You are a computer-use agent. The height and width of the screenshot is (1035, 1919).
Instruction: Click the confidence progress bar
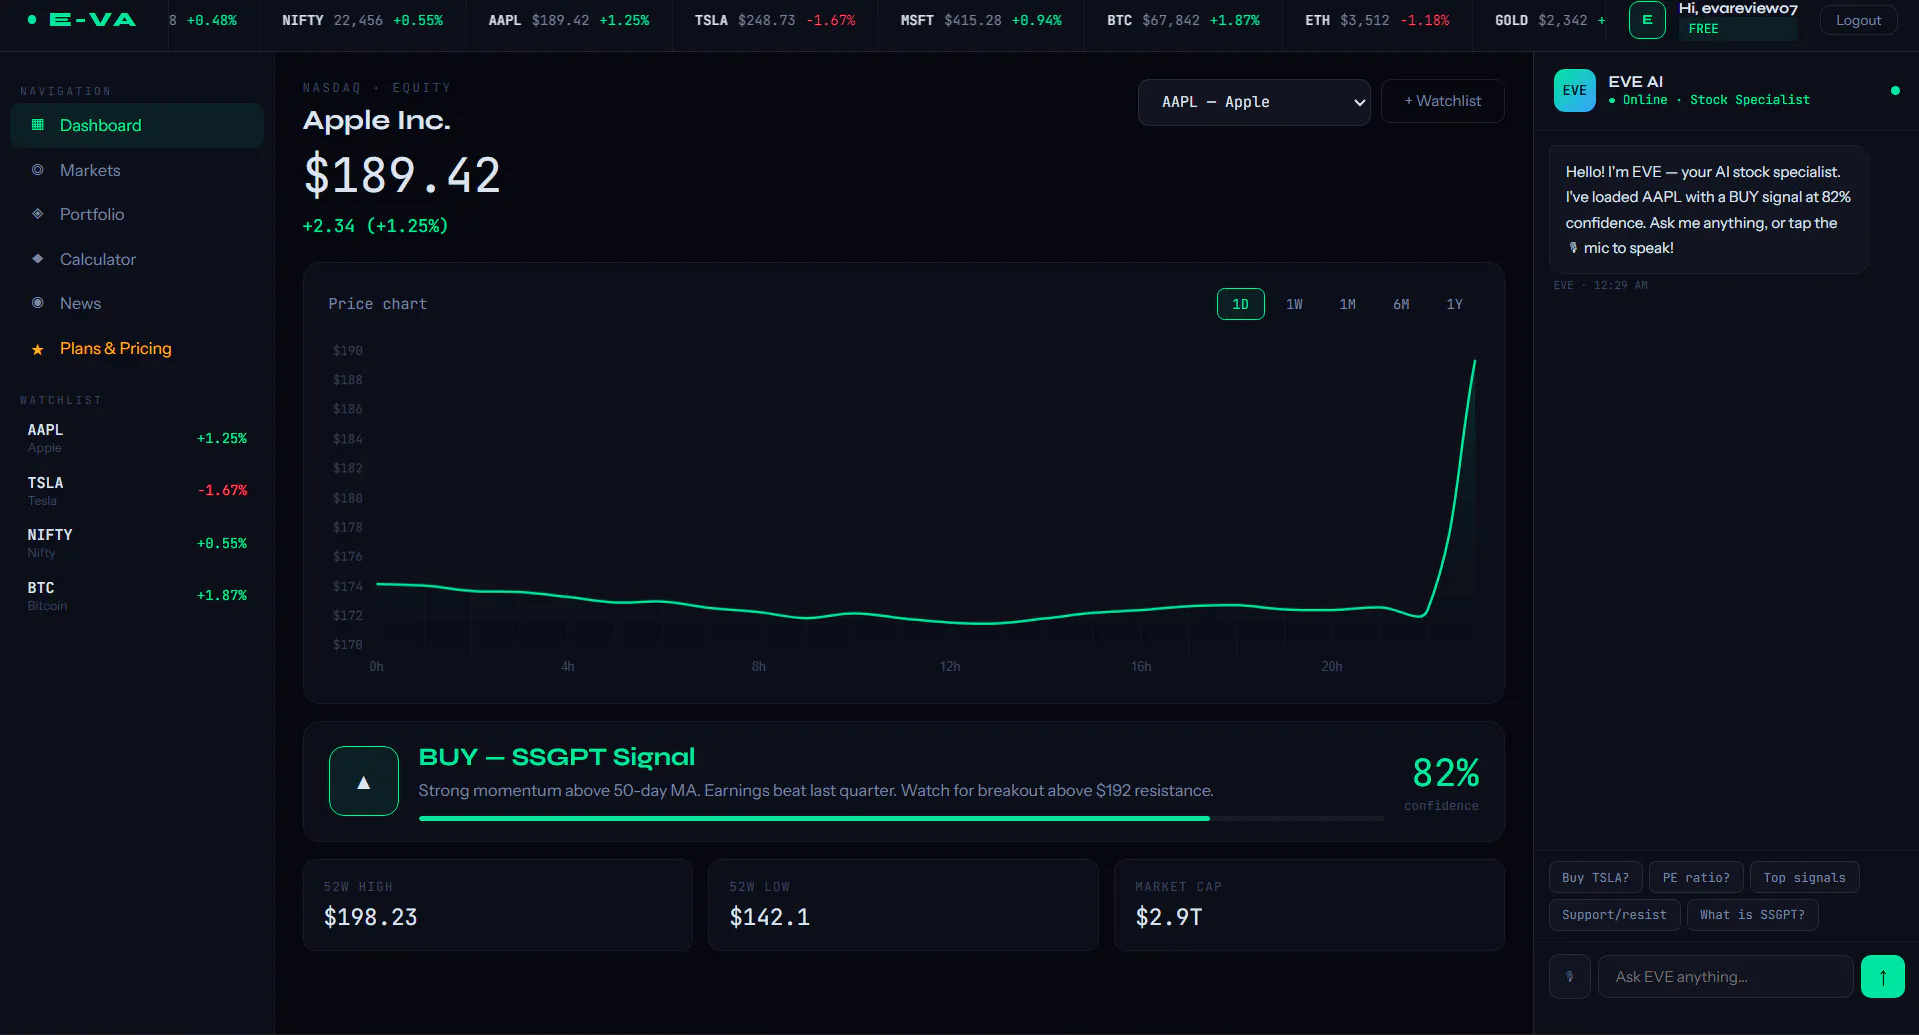[x=901, y=818]
